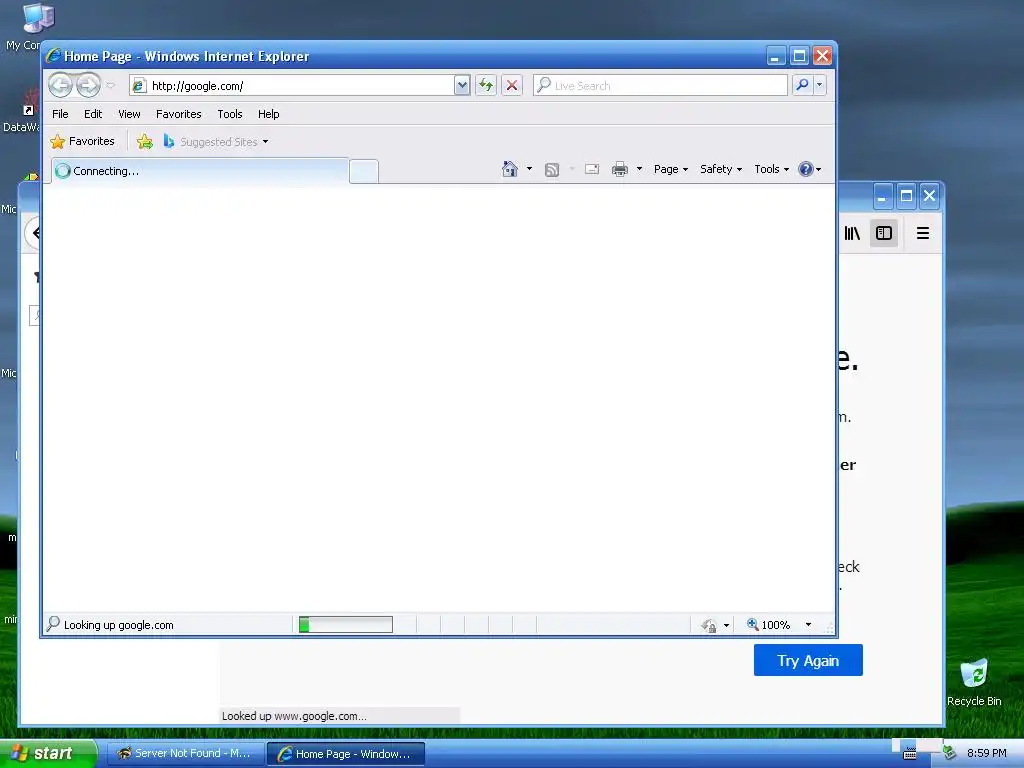
Task: Open the Help menu
Action: pos(268,114)
